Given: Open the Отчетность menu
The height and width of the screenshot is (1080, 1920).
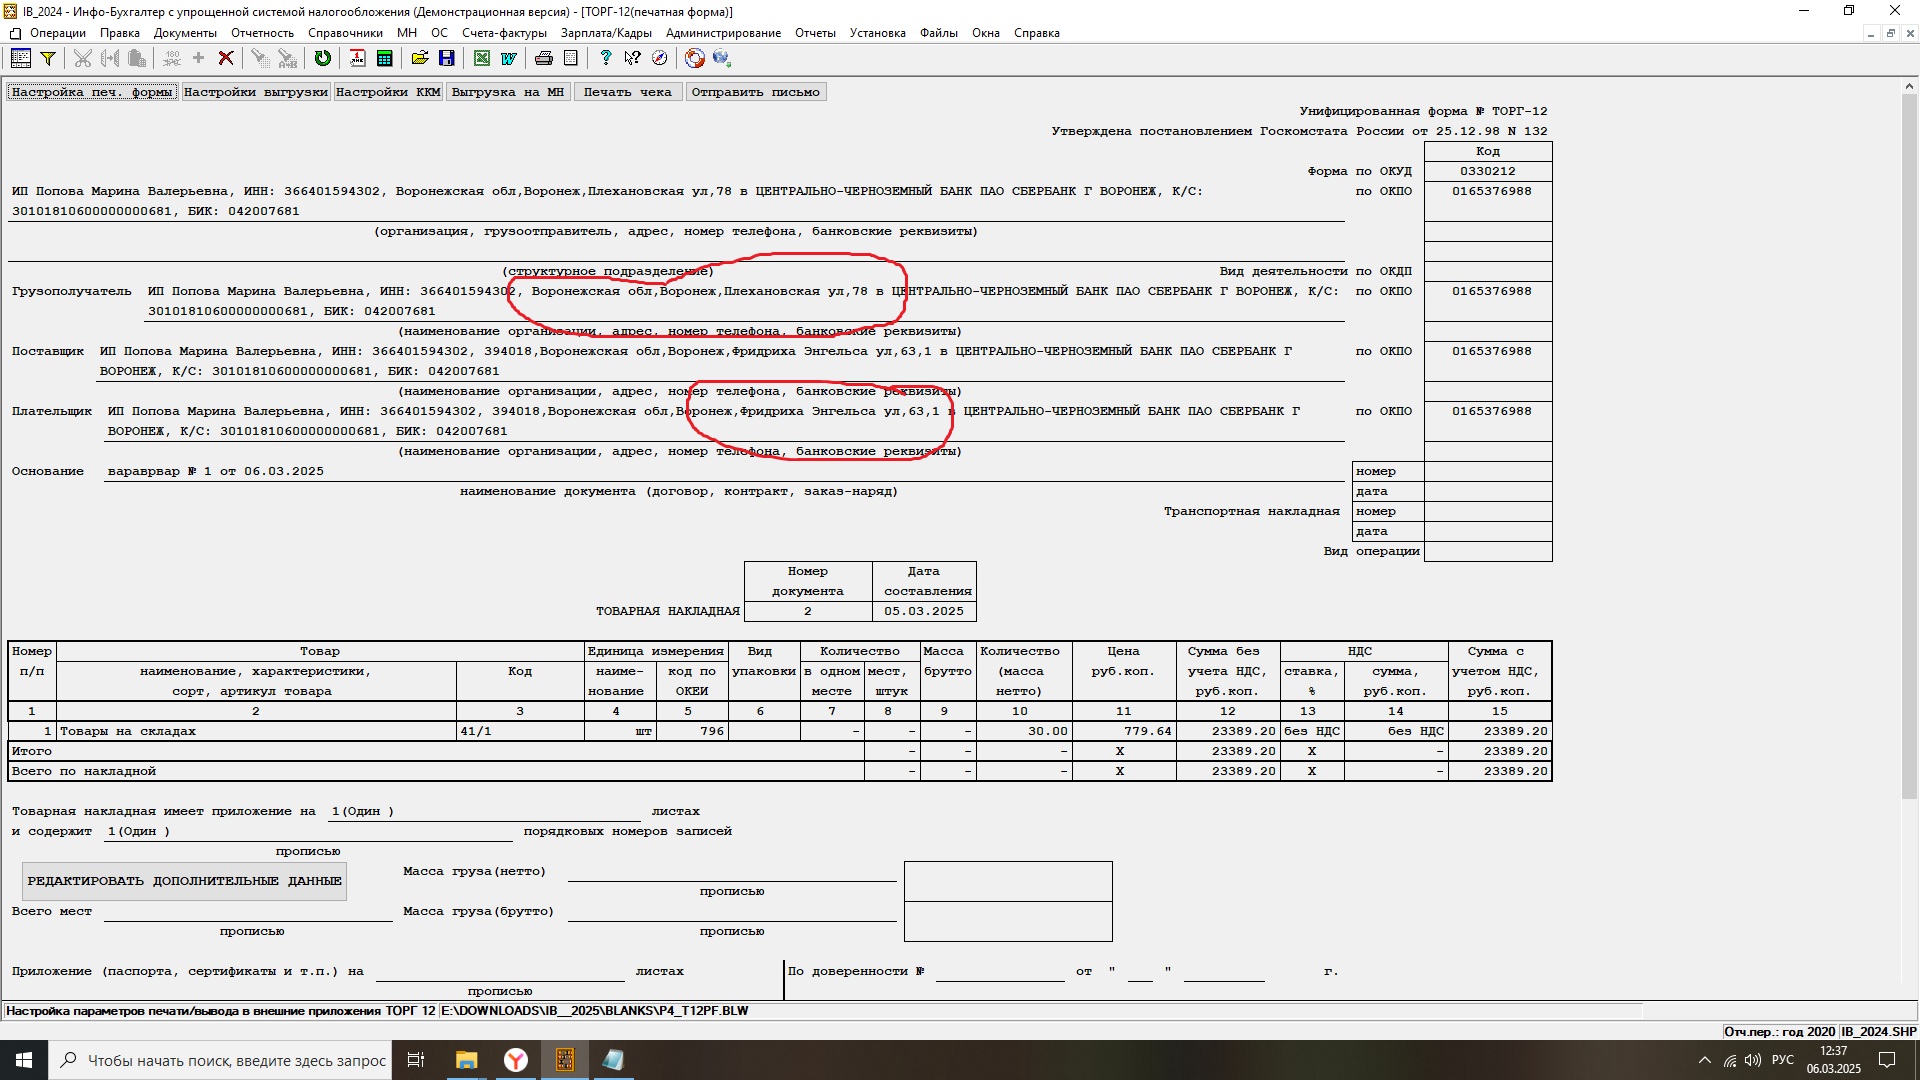Looking at the screenshot, I should [262, 33].
